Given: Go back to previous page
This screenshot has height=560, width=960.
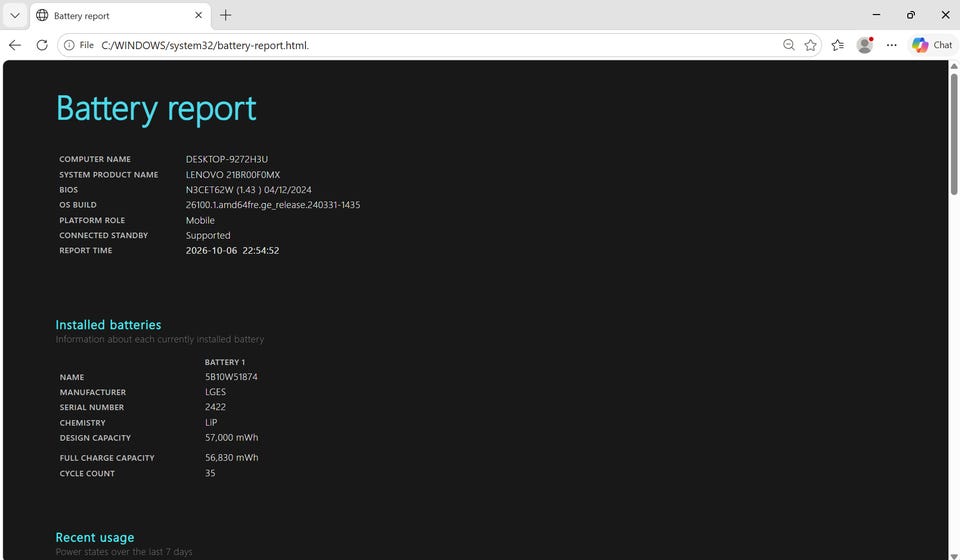Looking at the screenshot, I should [15, 45].
